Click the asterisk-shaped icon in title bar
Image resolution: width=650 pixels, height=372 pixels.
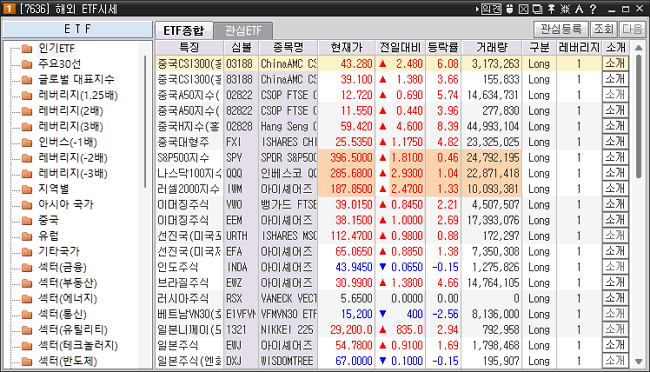(x=565, y=9)
